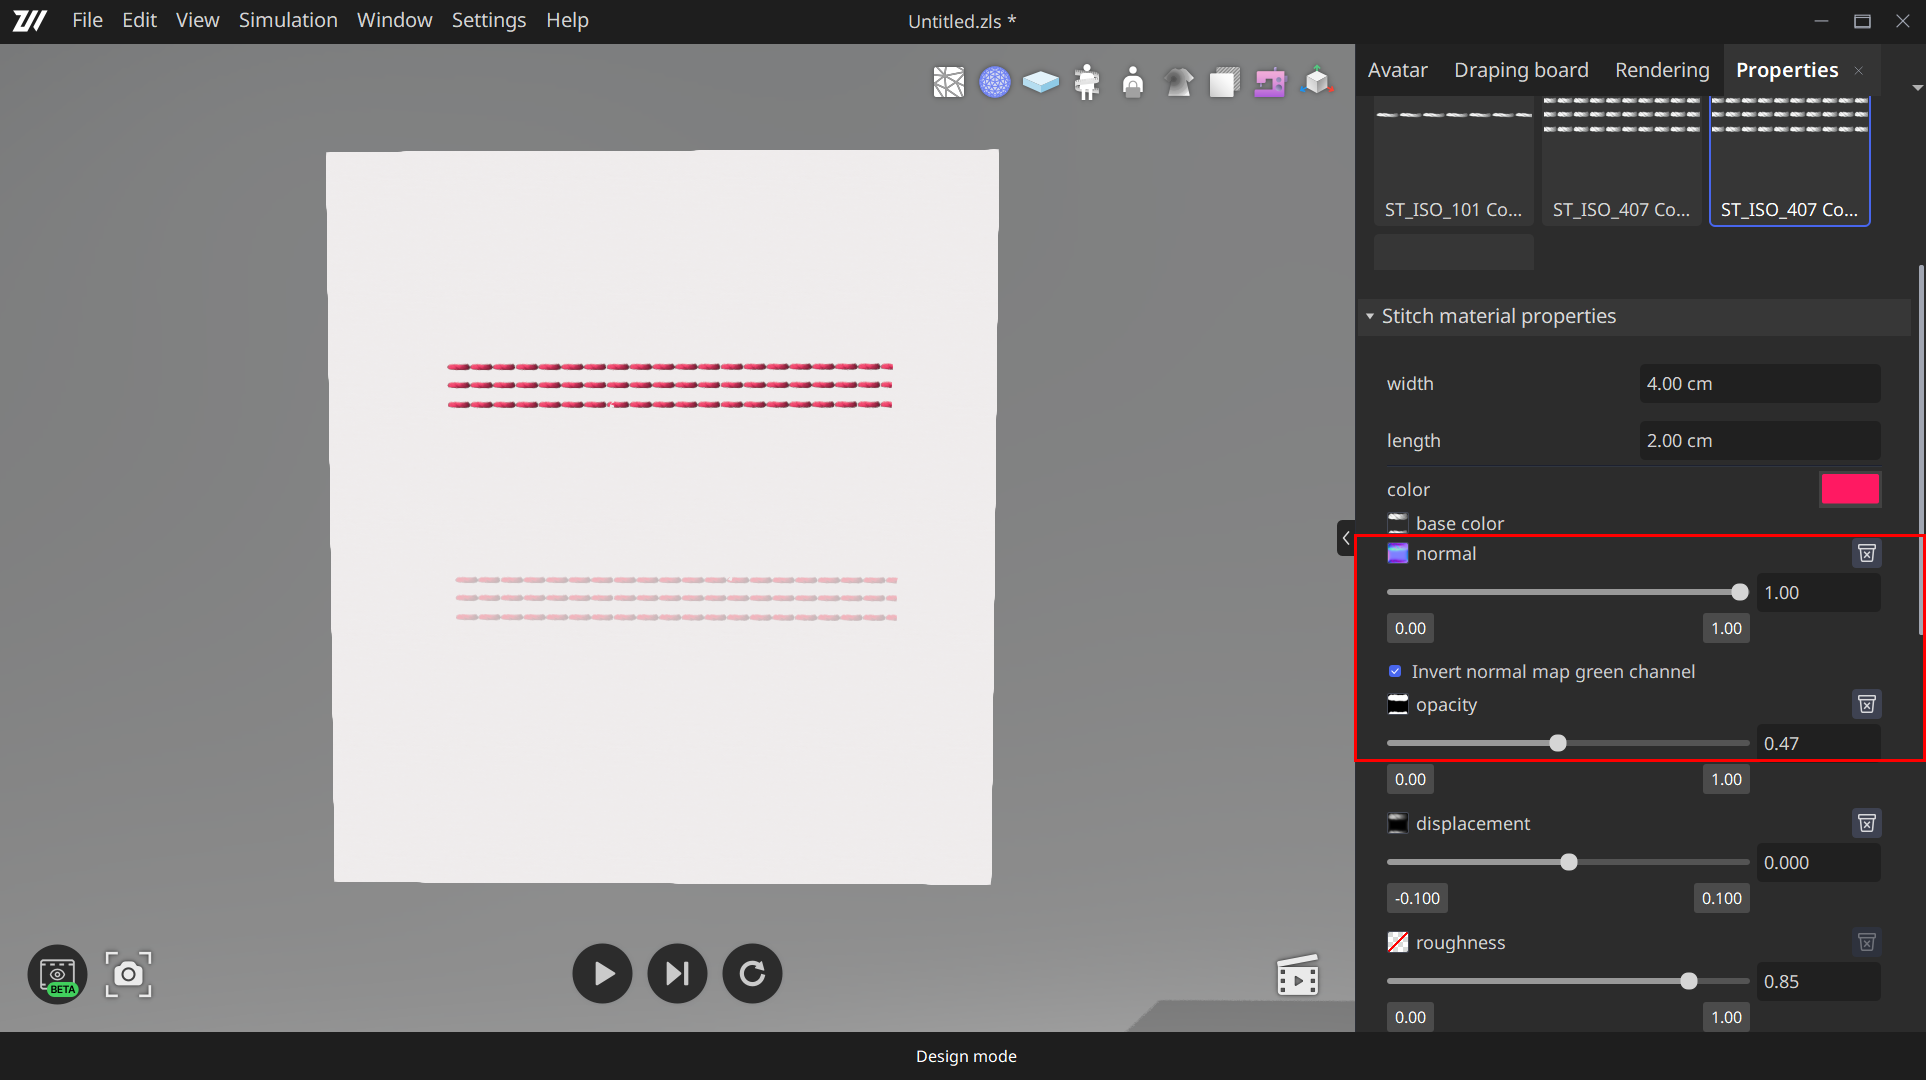1926x1080 pixels.
Task: Click the stitch width input field
Action: (1759, 384)
